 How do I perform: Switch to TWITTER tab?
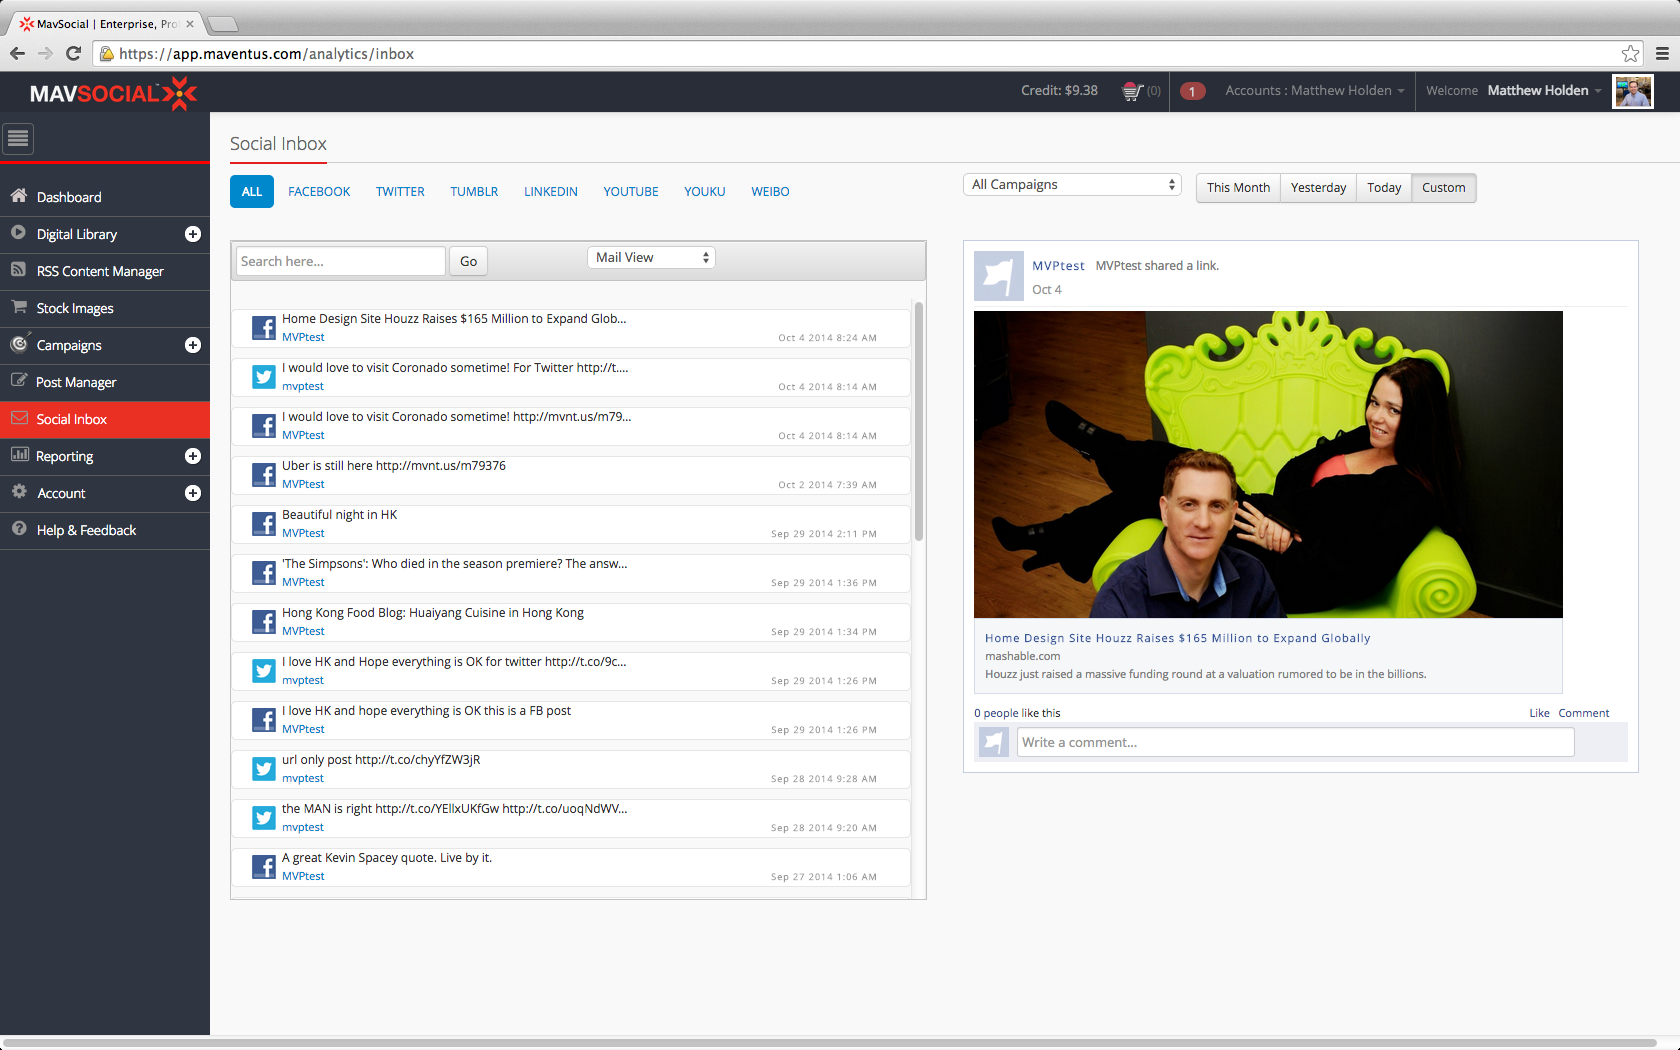pyautogui.click(x=400, y=192)
